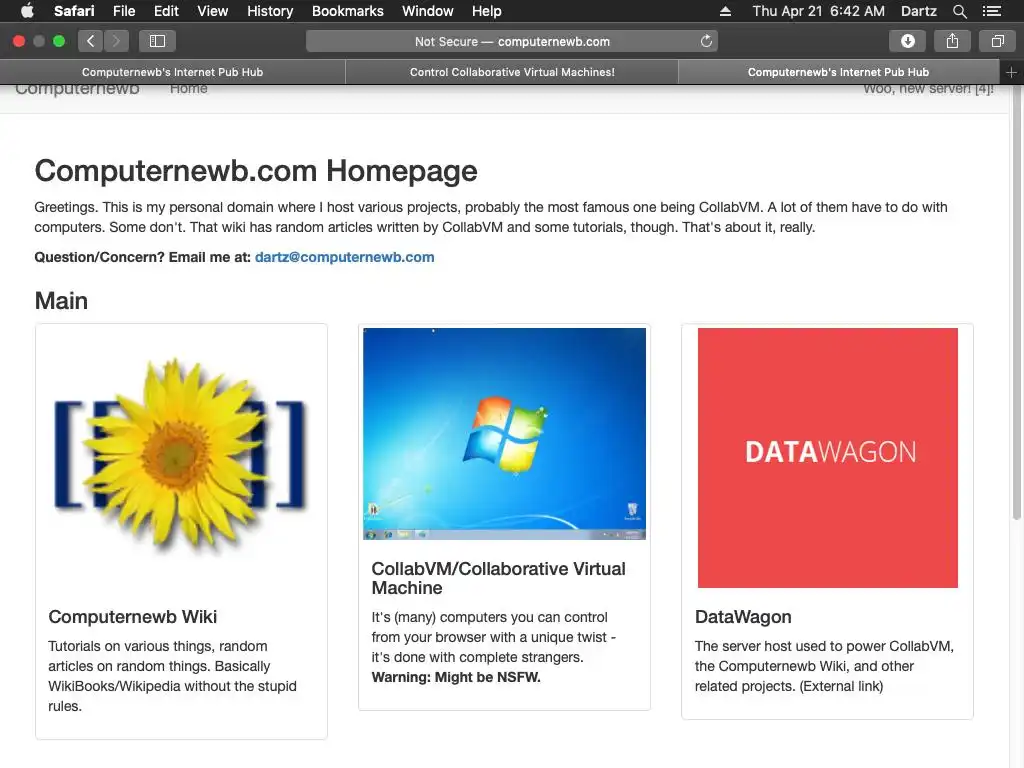Open the File menu
This screenshot has height=768, width=1024.
123,11
